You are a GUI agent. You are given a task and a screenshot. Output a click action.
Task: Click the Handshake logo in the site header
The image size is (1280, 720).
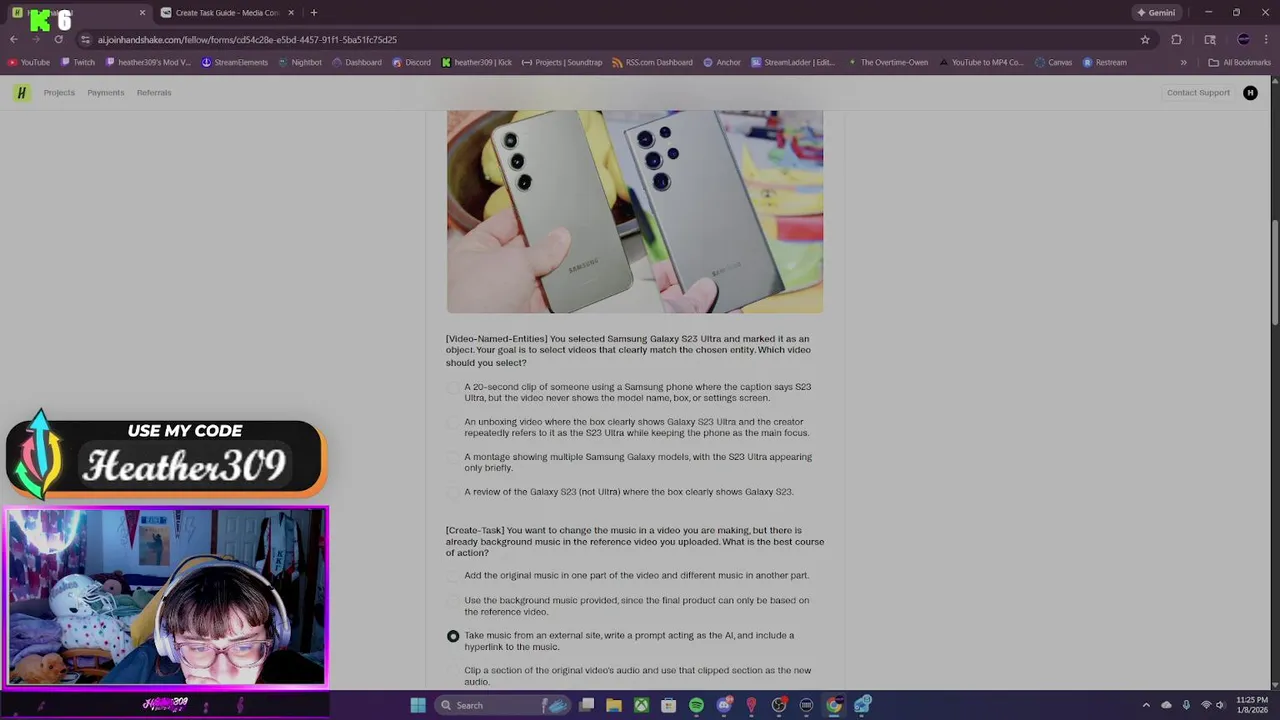(x=22, y=92)
